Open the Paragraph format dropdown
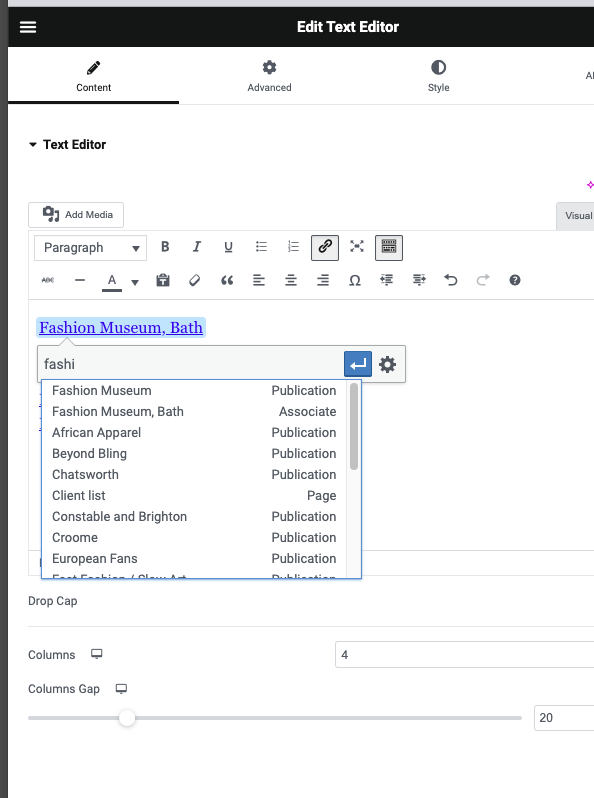This screenshot has width=594, height=798. [91, 248]
